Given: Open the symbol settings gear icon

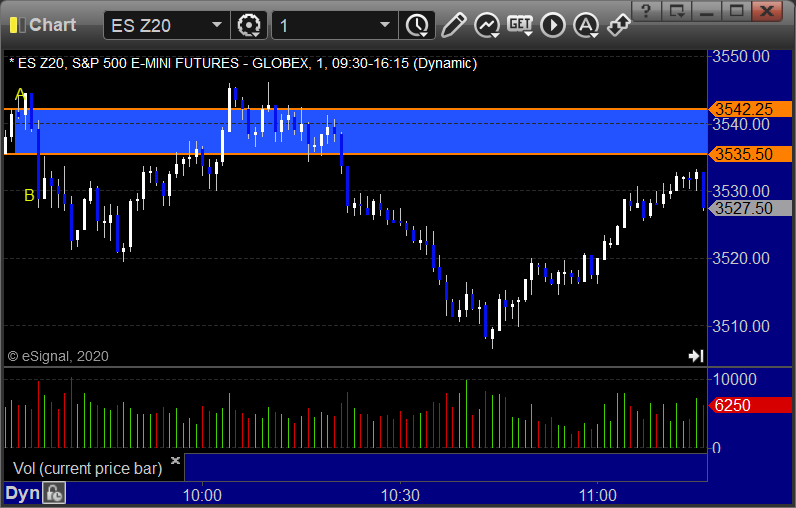Looking at the screenshot, I should point(249,25).
